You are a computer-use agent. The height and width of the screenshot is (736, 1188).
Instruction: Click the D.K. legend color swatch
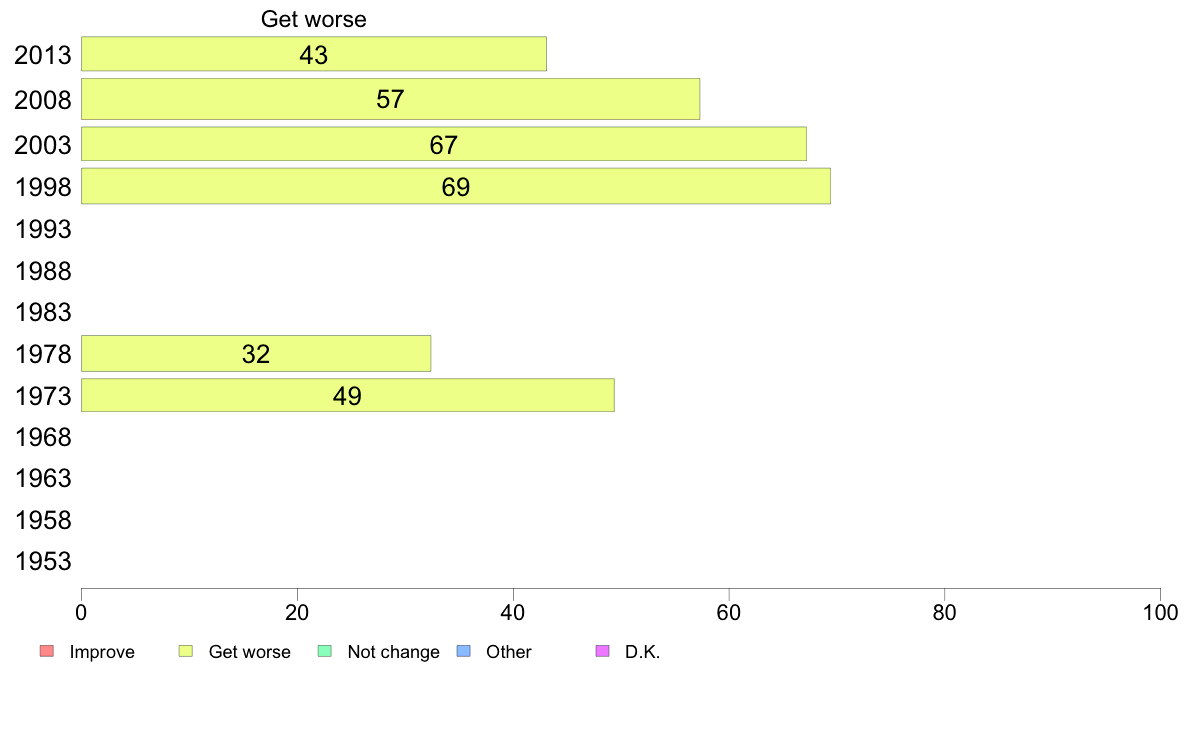(603, 651)
